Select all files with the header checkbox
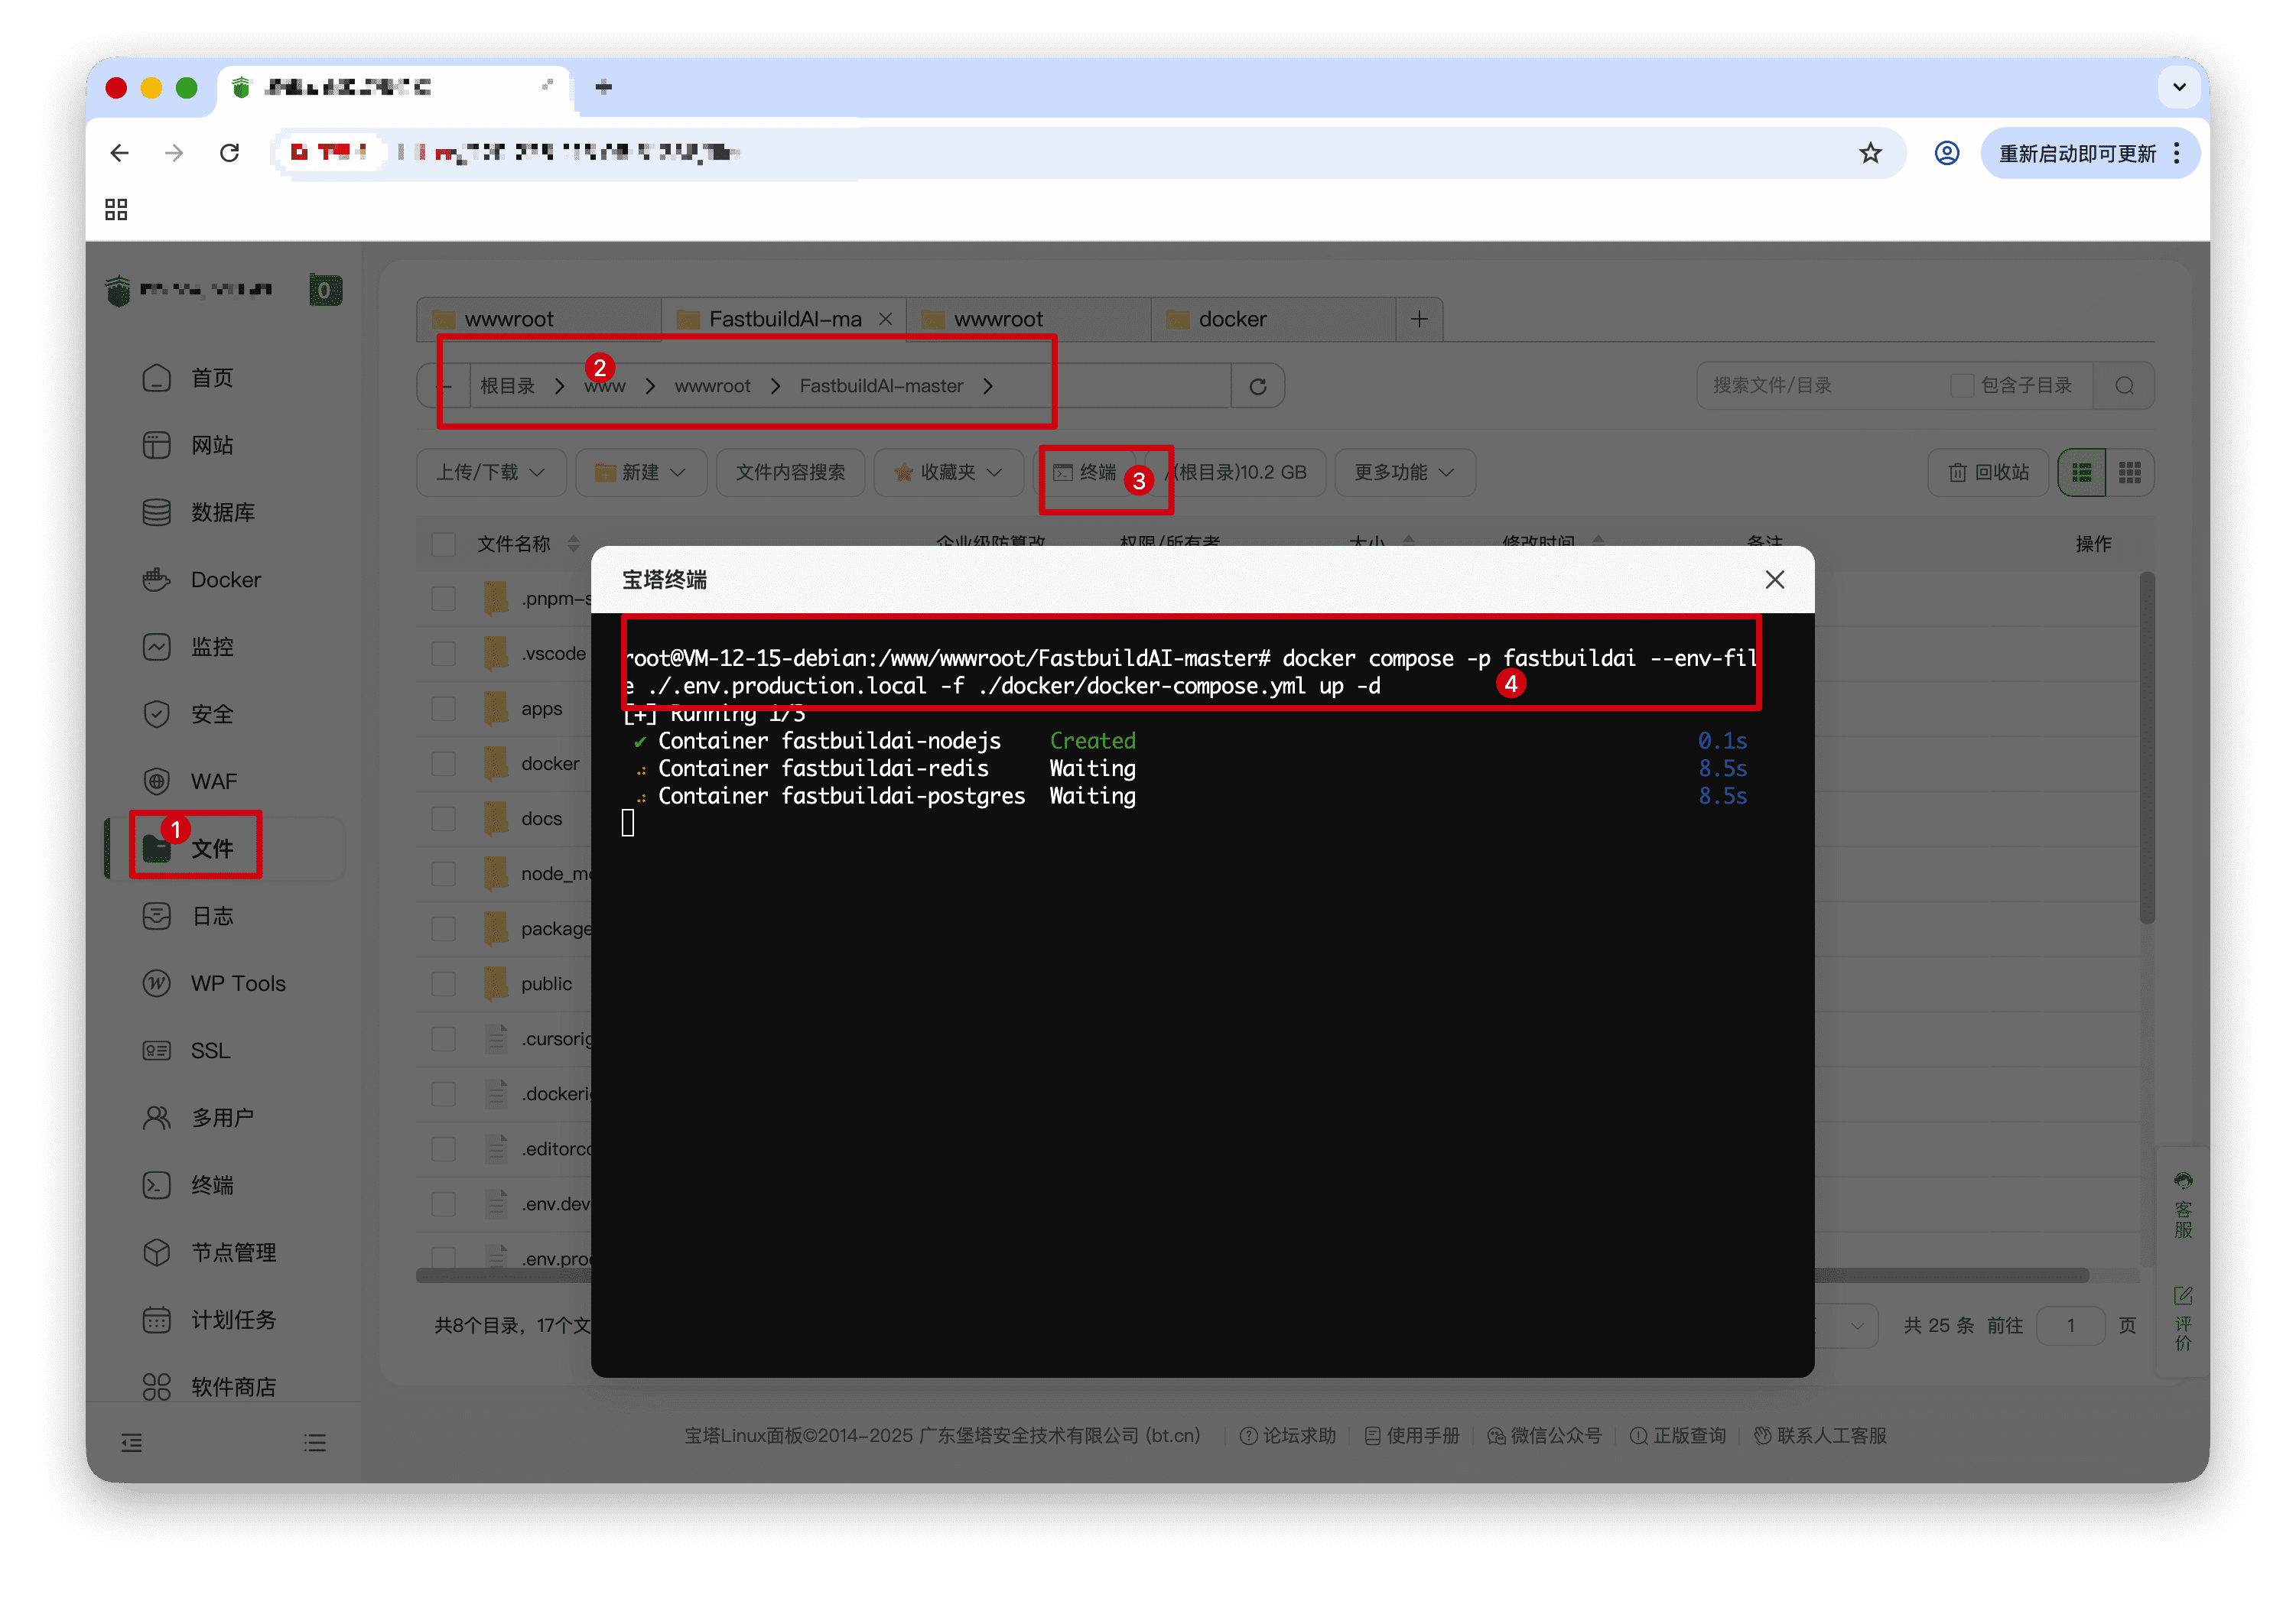The height and width of the screenshot is (1598, 2296). click(443, 543)
